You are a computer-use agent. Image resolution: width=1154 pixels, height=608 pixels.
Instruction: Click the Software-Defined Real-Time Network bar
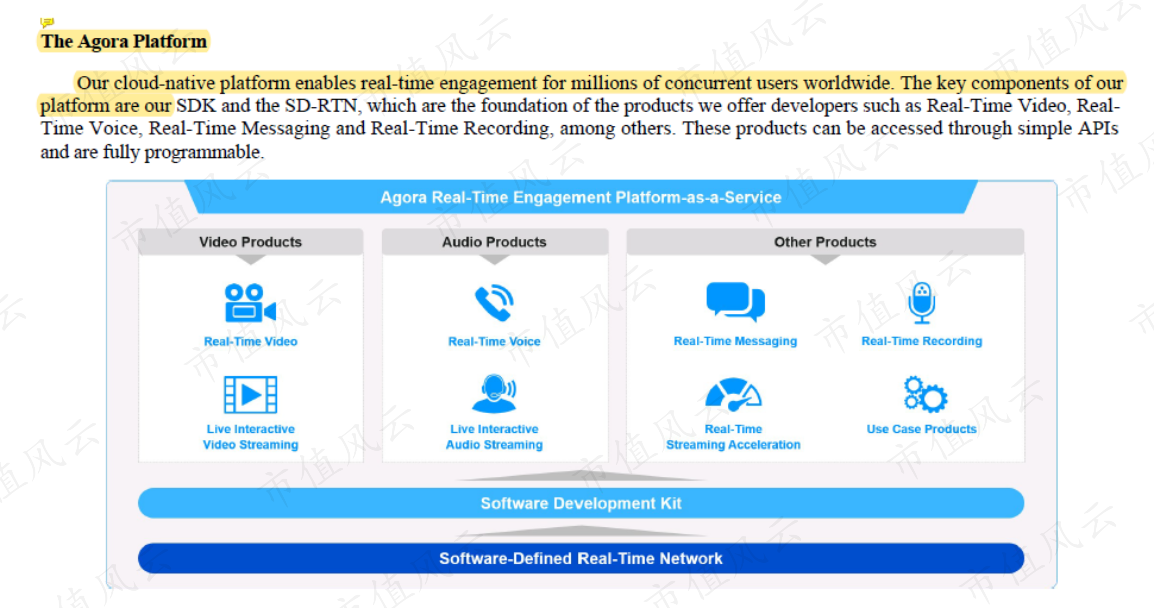(581, 559)
